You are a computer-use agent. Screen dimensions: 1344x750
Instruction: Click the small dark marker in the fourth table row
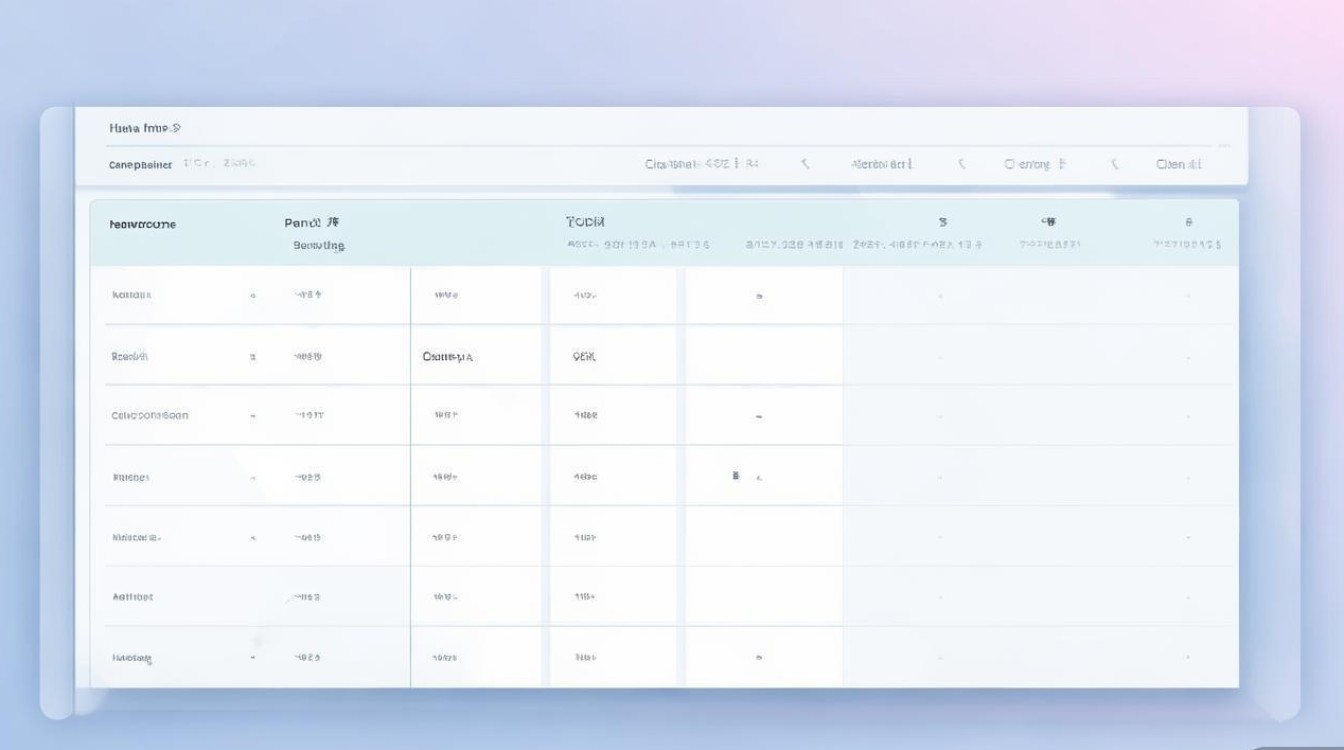point(736,476)
